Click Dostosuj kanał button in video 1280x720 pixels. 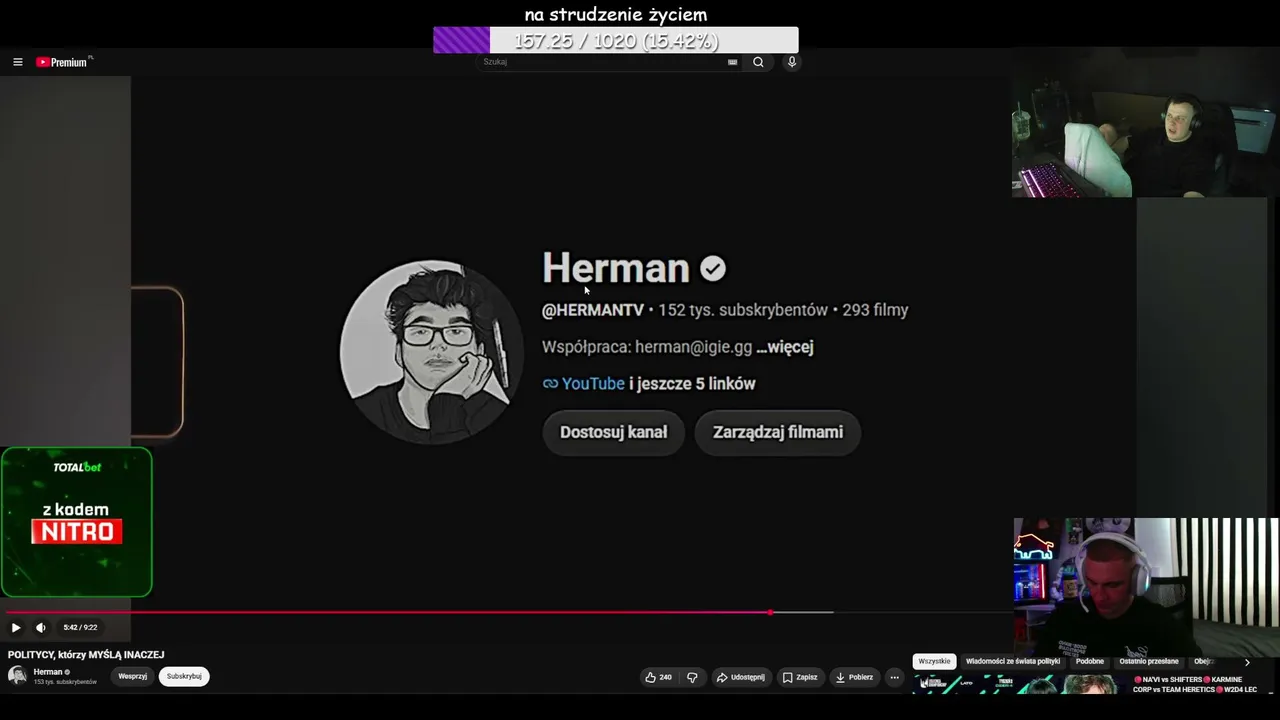tap(613, 432)
